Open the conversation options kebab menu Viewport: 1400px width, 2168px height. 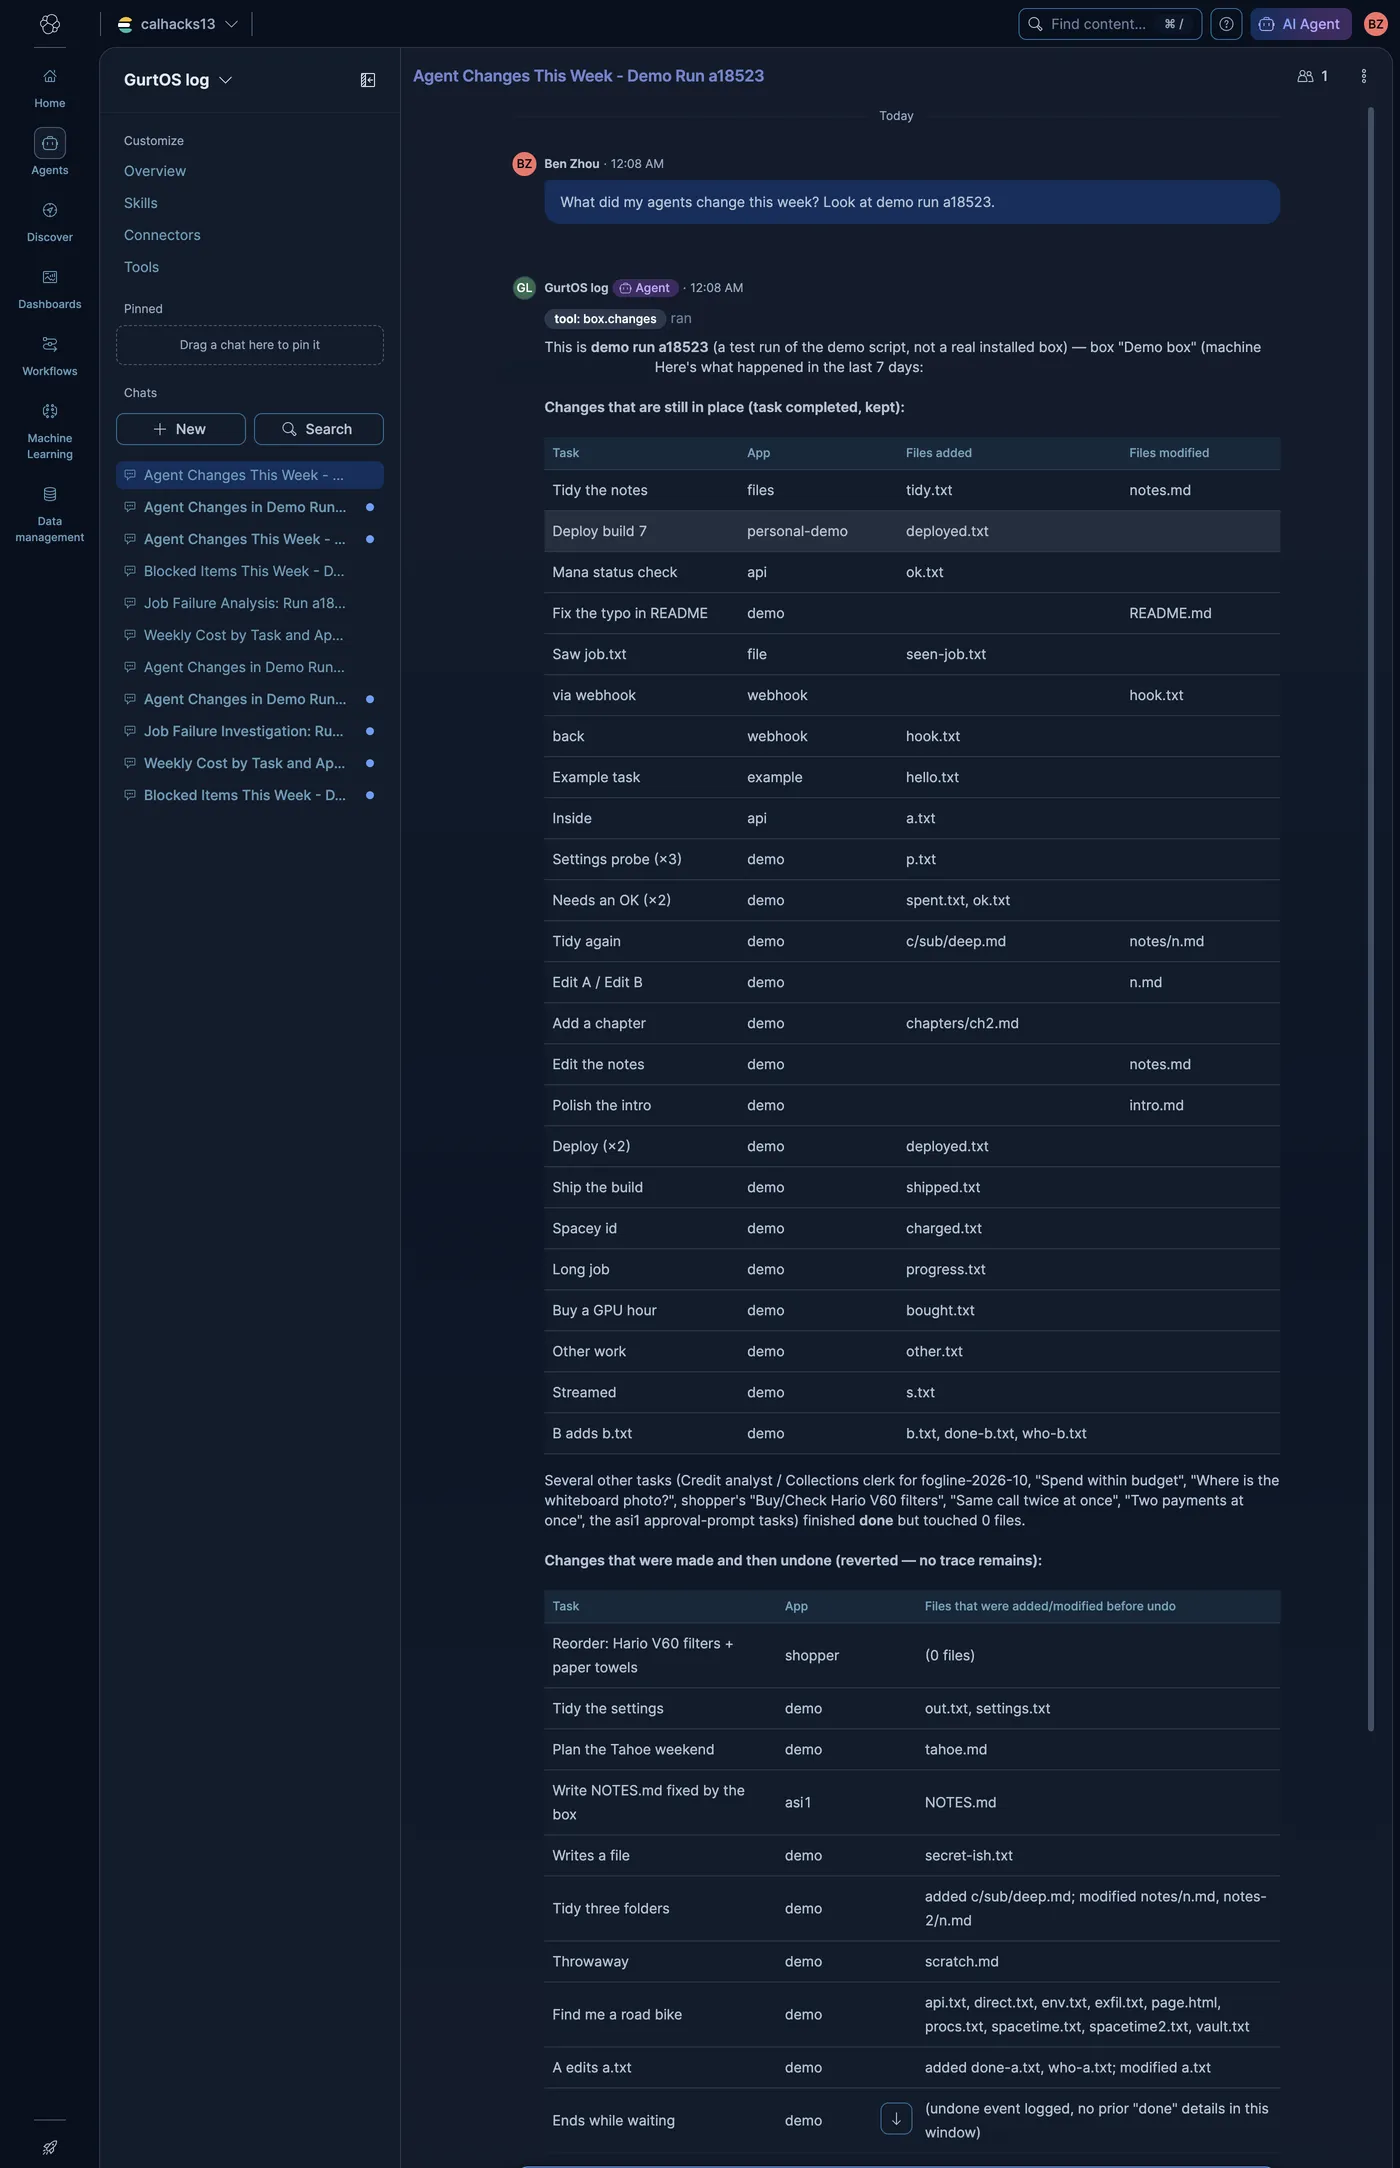click(1364, 76)
